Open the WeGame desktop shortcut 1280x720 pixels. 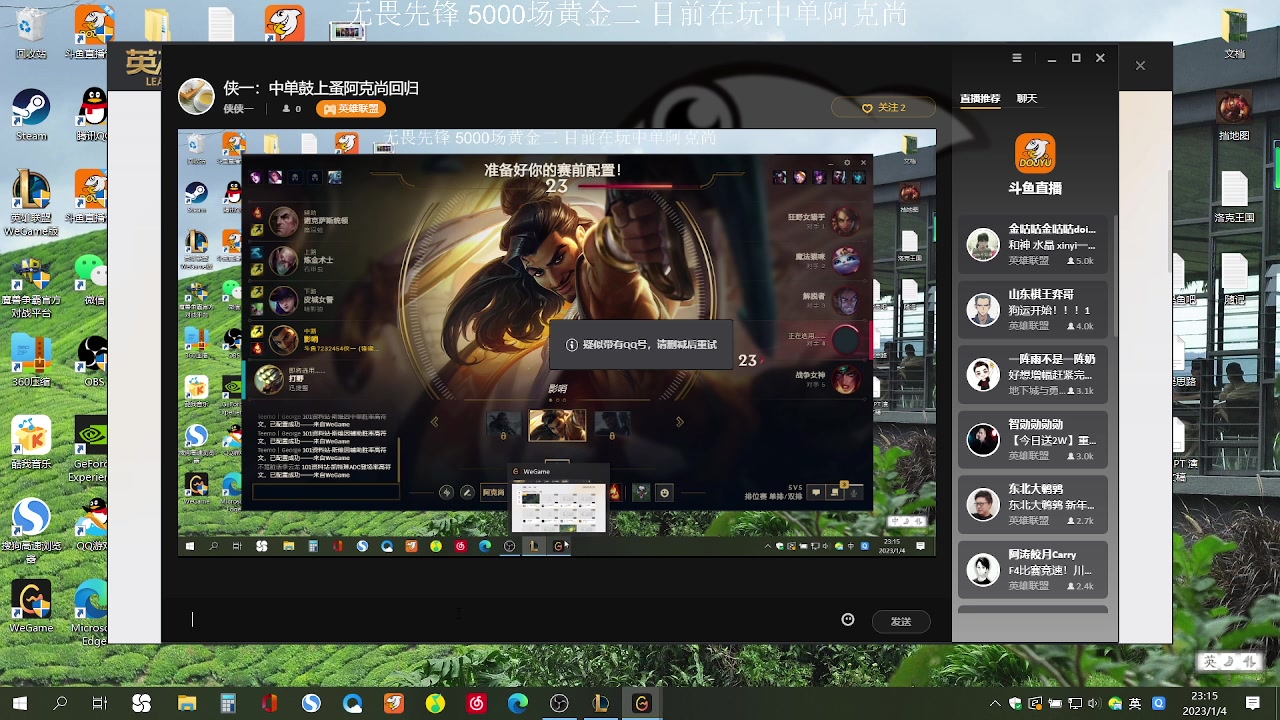click(x=31, y=606)
